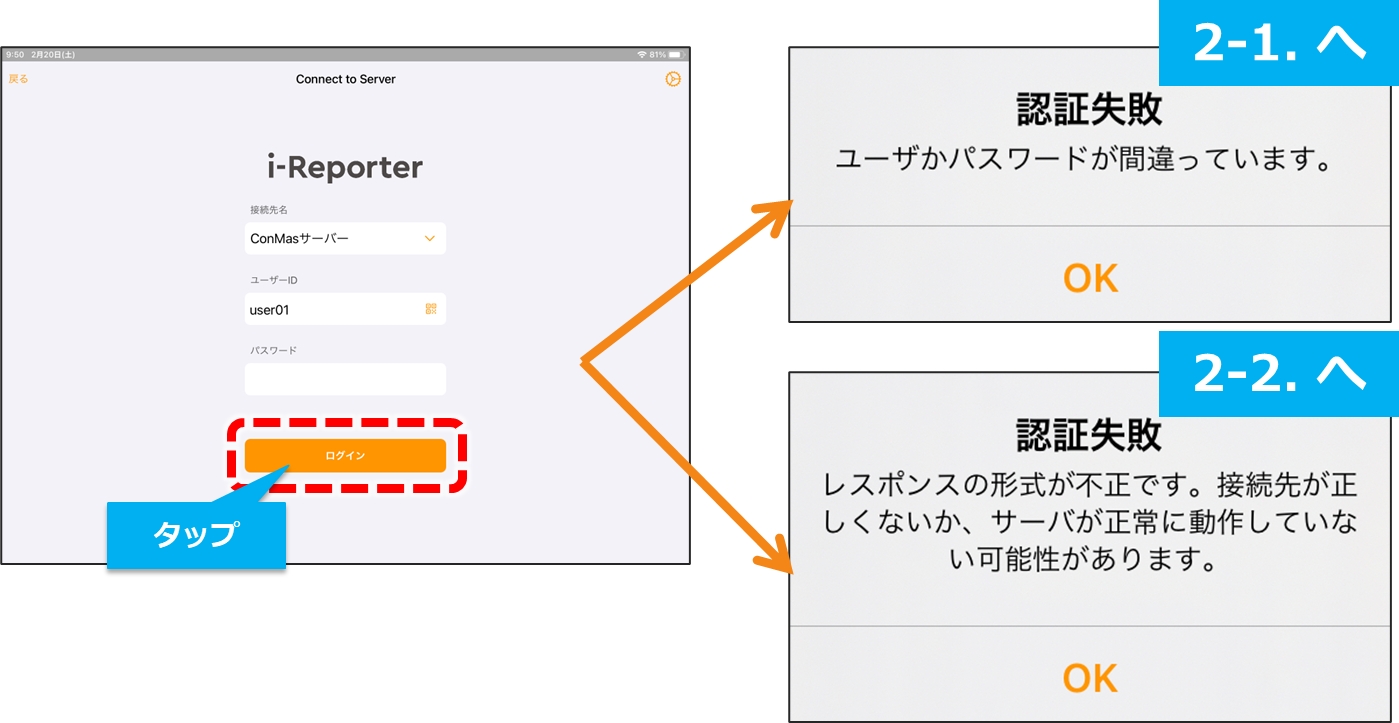Focus the empty パスワード field
1399x723 pixels.
[345, 379]
